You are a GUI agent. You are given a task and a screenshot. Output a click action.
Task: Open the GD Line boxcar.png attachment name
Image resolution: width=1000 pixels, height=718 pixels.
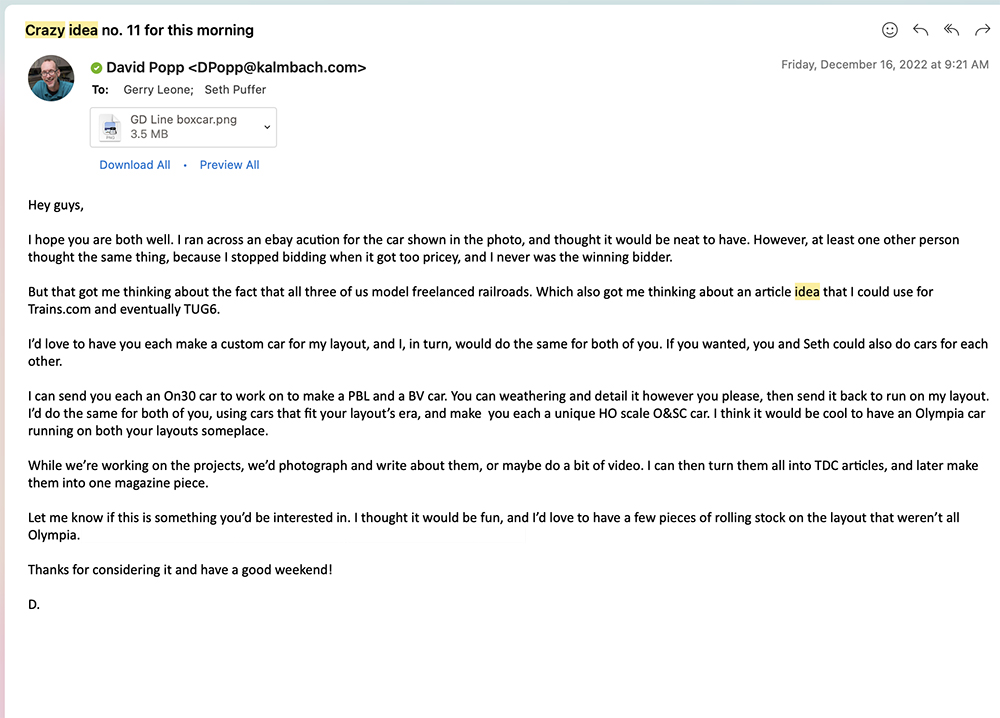click(183, 120)
